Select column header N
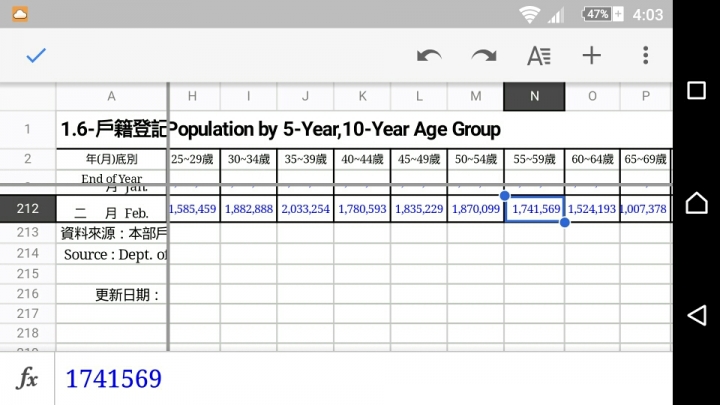 534,96
